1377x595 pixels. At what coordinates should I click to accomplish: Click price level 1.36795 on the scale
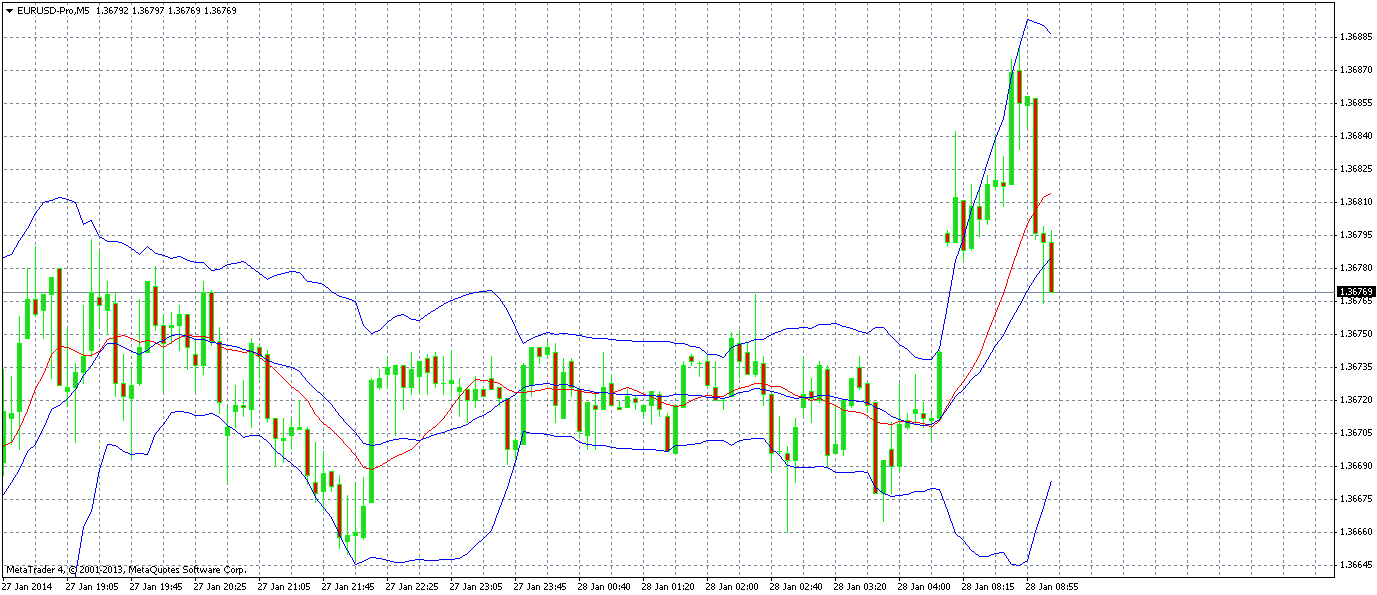click(x=1355, y=235)
